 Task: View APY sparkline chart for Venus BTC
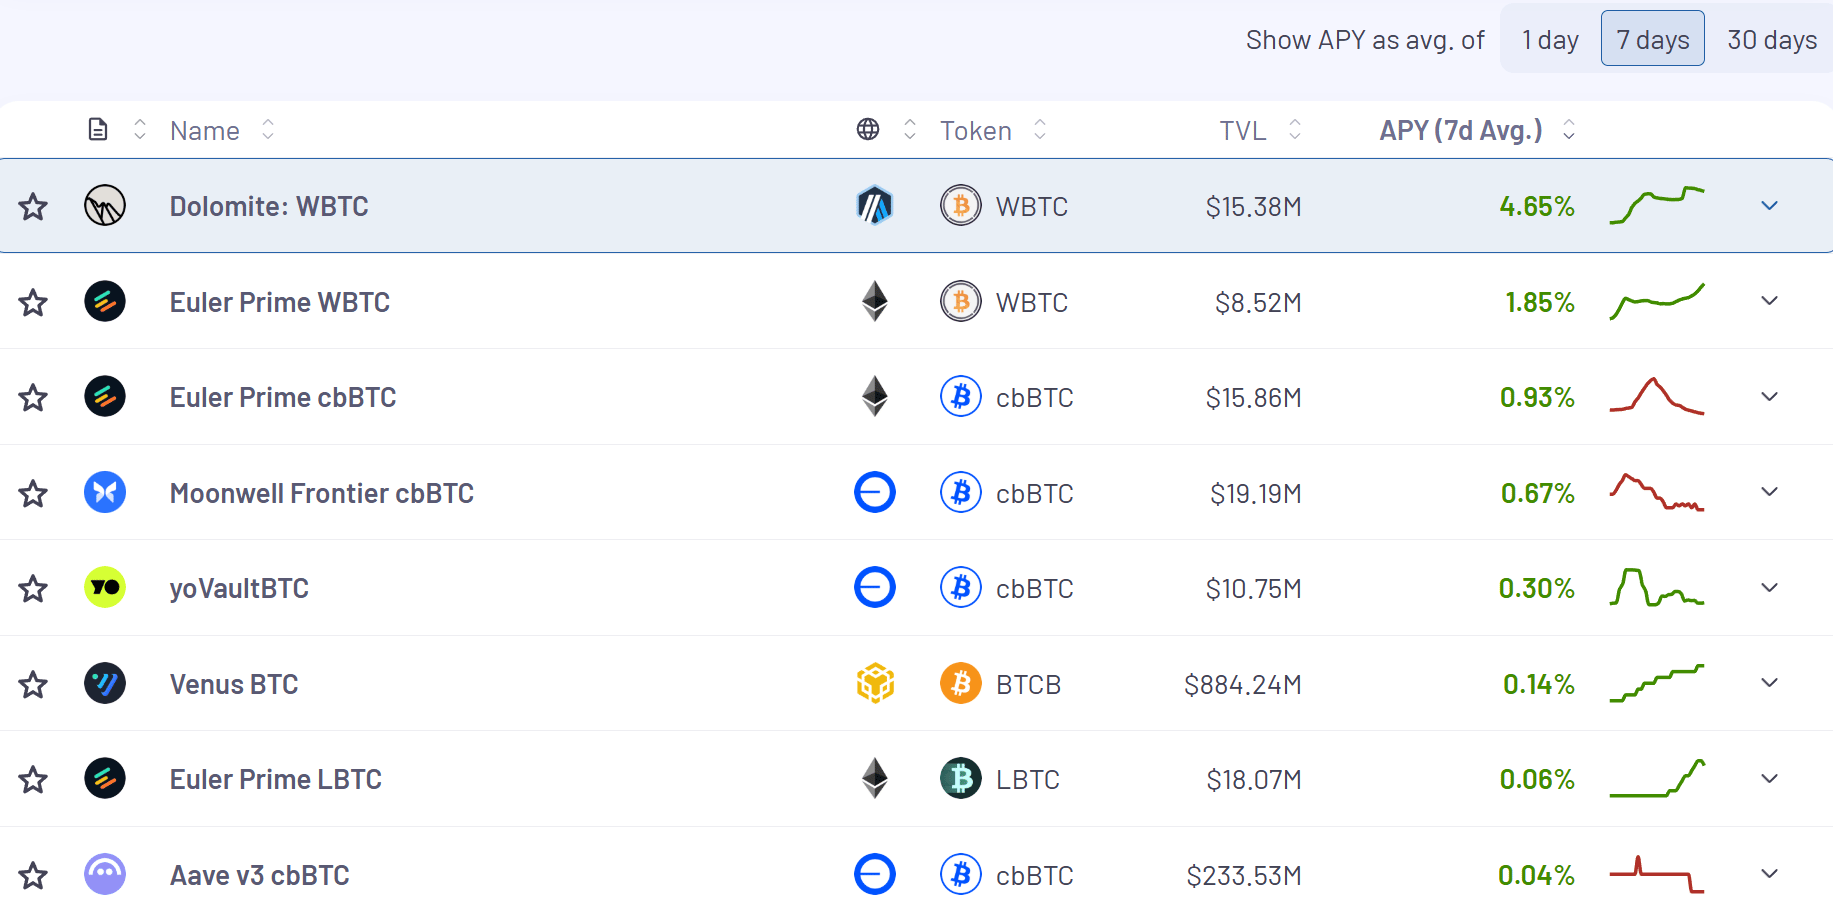[1657, 683]
